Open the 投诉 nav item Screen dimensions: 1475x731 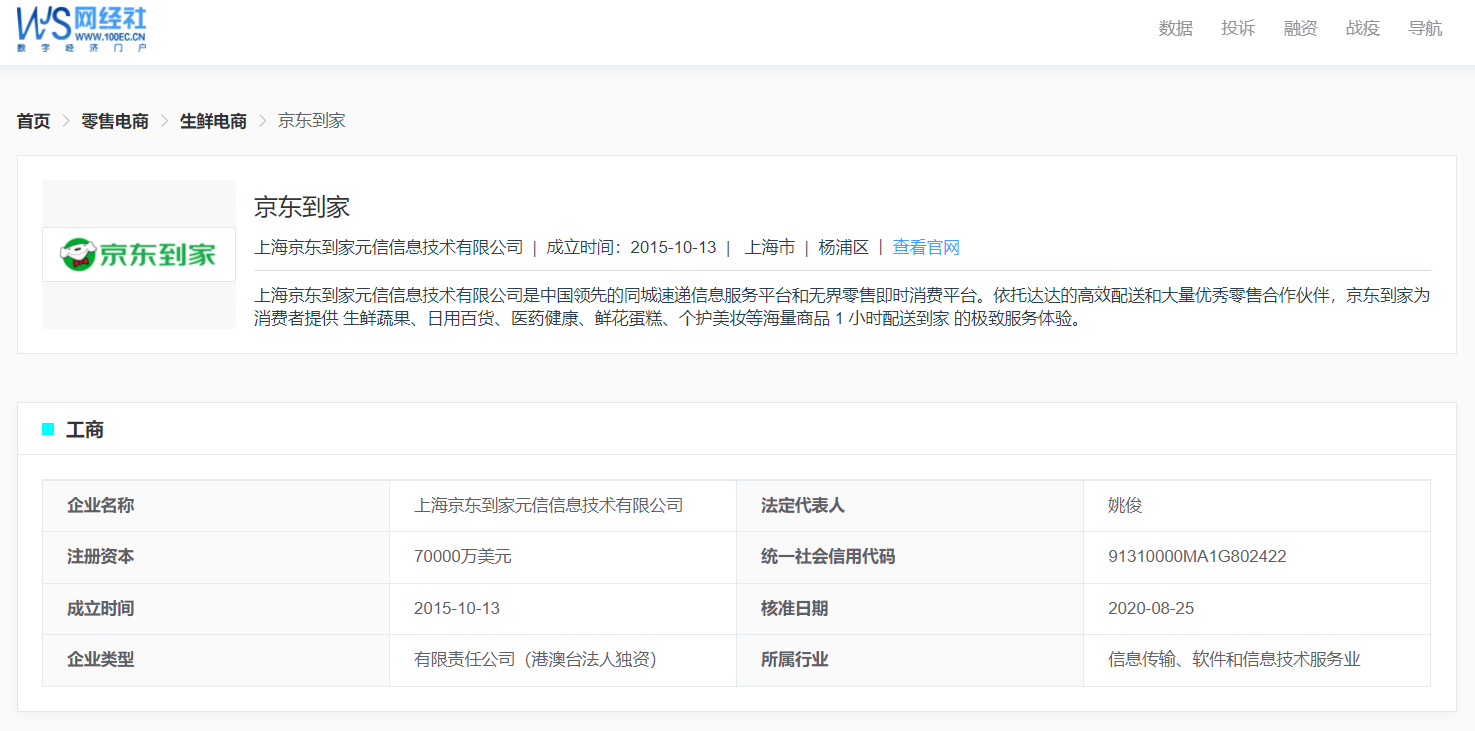coord(1238,28)
